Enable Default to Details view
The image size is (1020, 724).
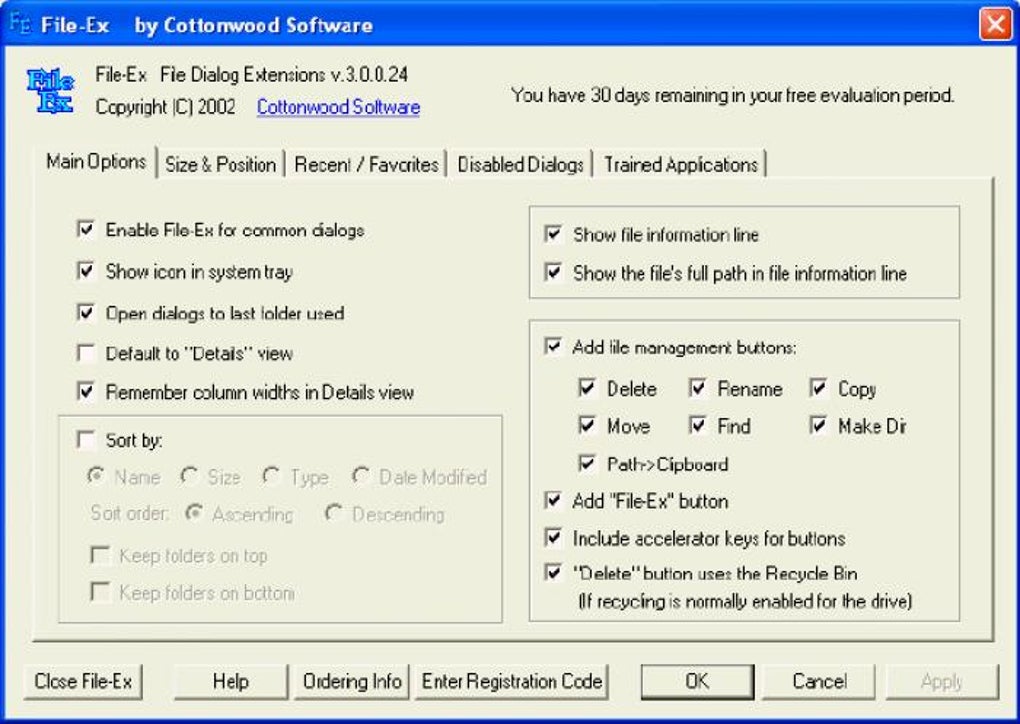[x=86, y=352]
